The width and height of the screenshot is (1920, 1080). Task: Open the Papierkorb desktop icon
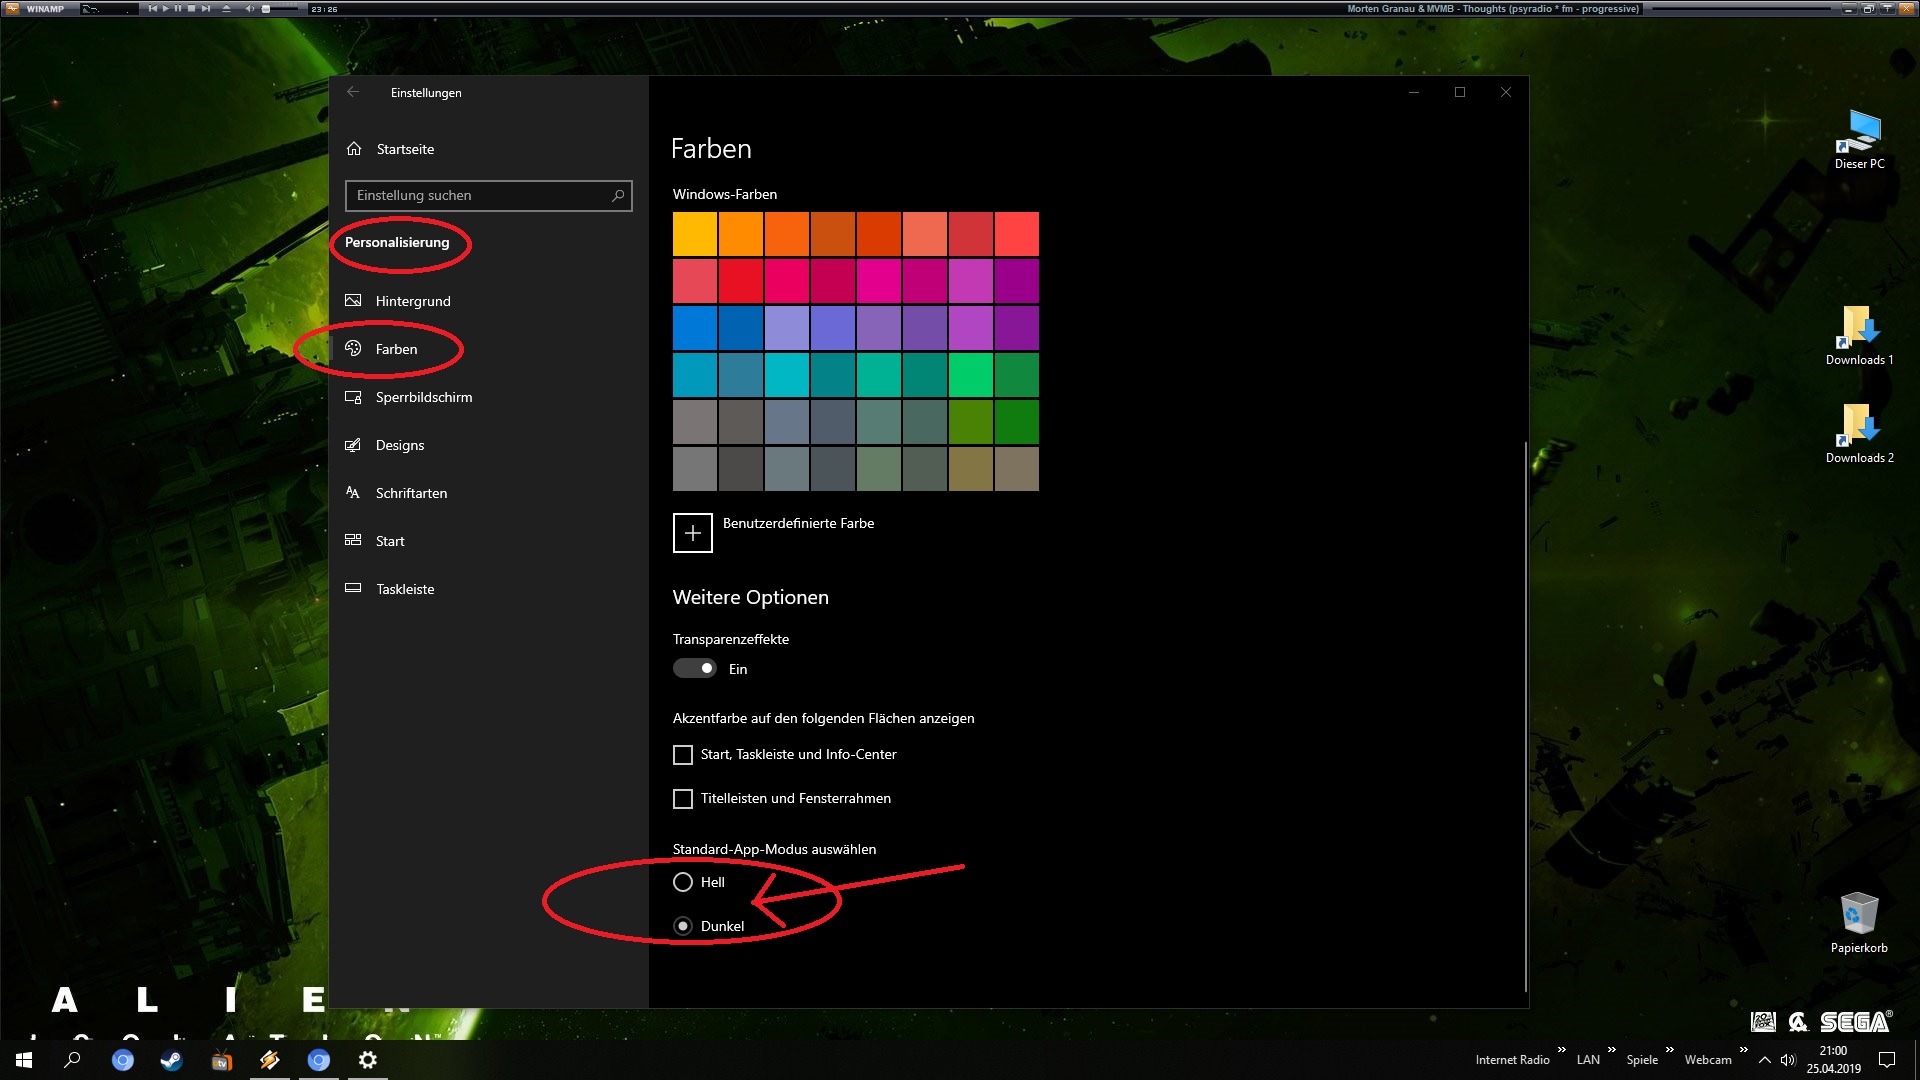(x=1859, y=915)
